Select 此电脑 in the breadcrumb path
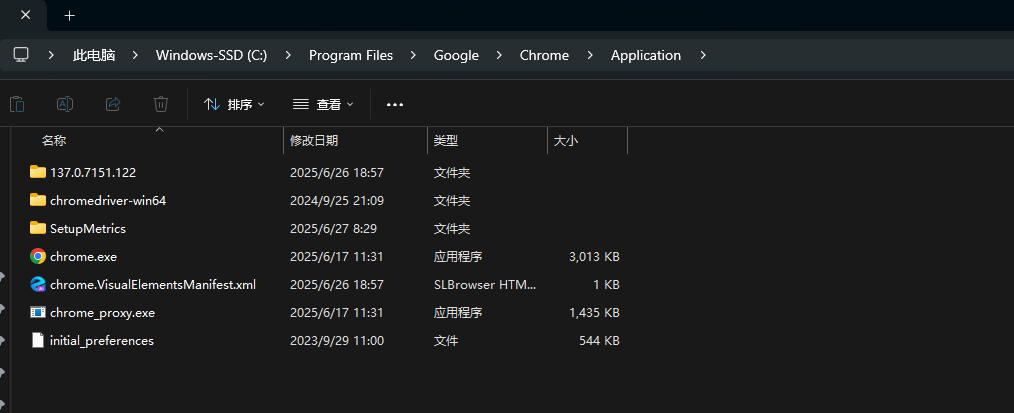Viewport: 1014px width, 413px height. [94, 56]
